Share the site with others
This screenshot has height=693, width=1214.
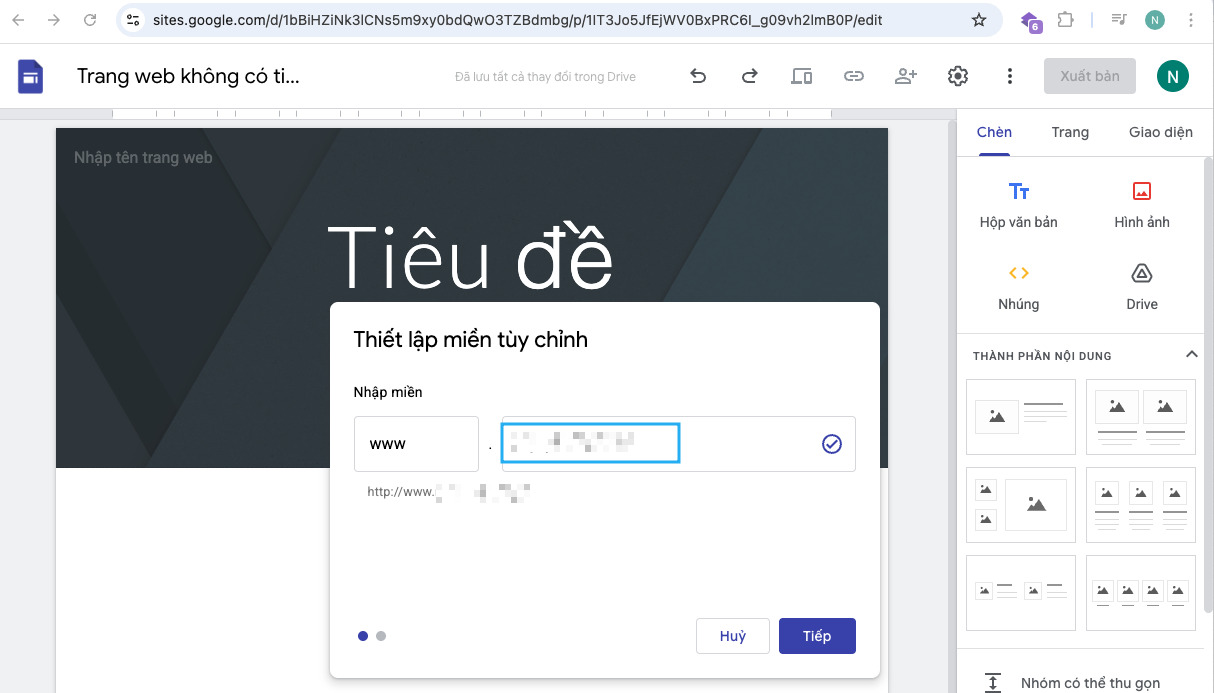tap(905, 75)
